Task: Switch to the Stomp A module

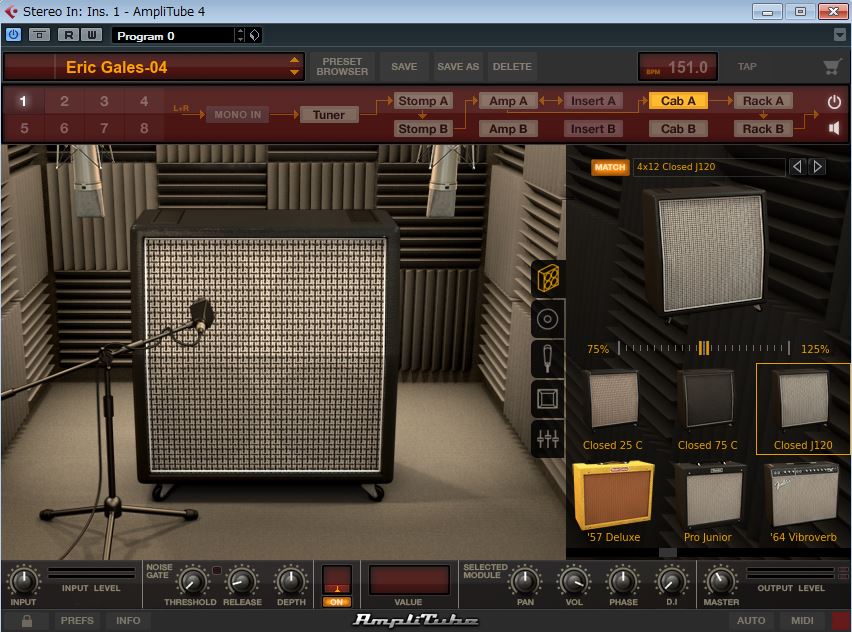Action: tap(423, 101)
